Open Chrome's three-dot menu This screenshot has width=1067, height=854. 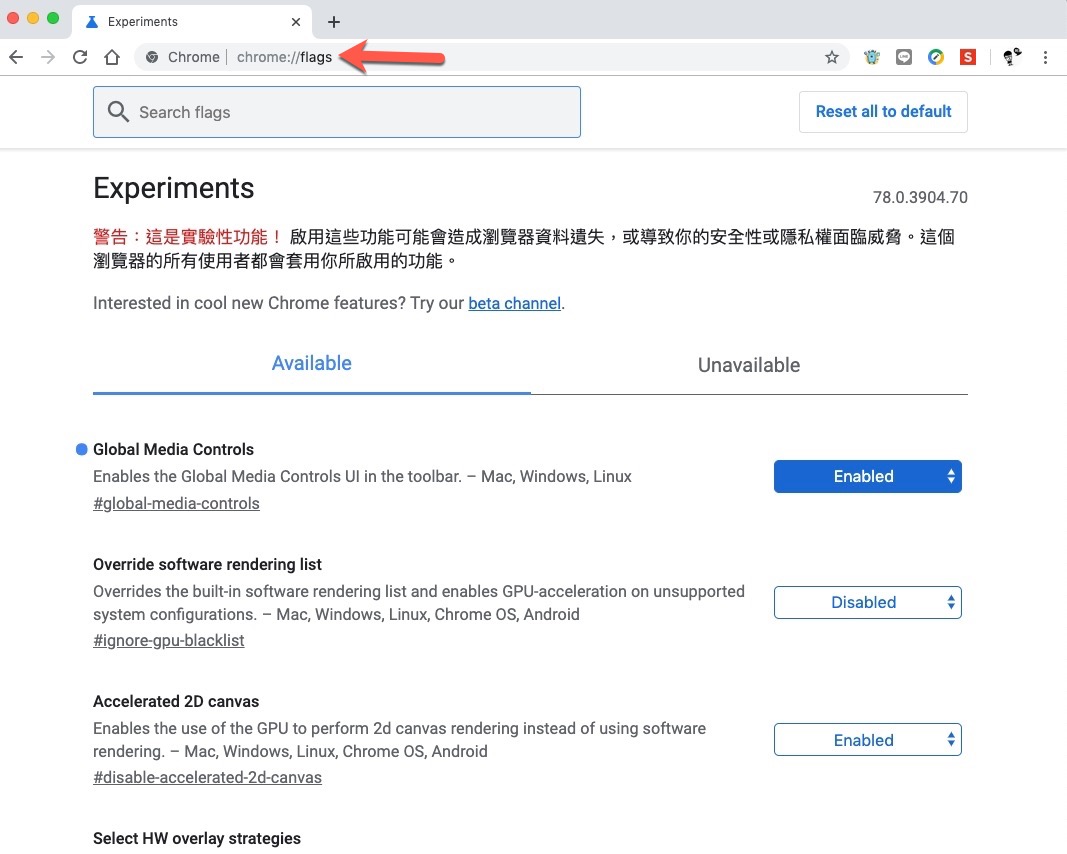1045,57
